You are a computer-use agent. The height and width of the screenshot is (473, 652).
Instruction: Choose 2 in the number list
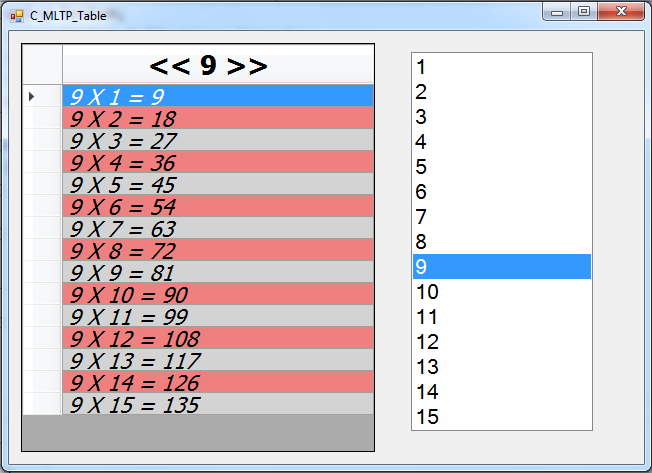pos(502,92)
